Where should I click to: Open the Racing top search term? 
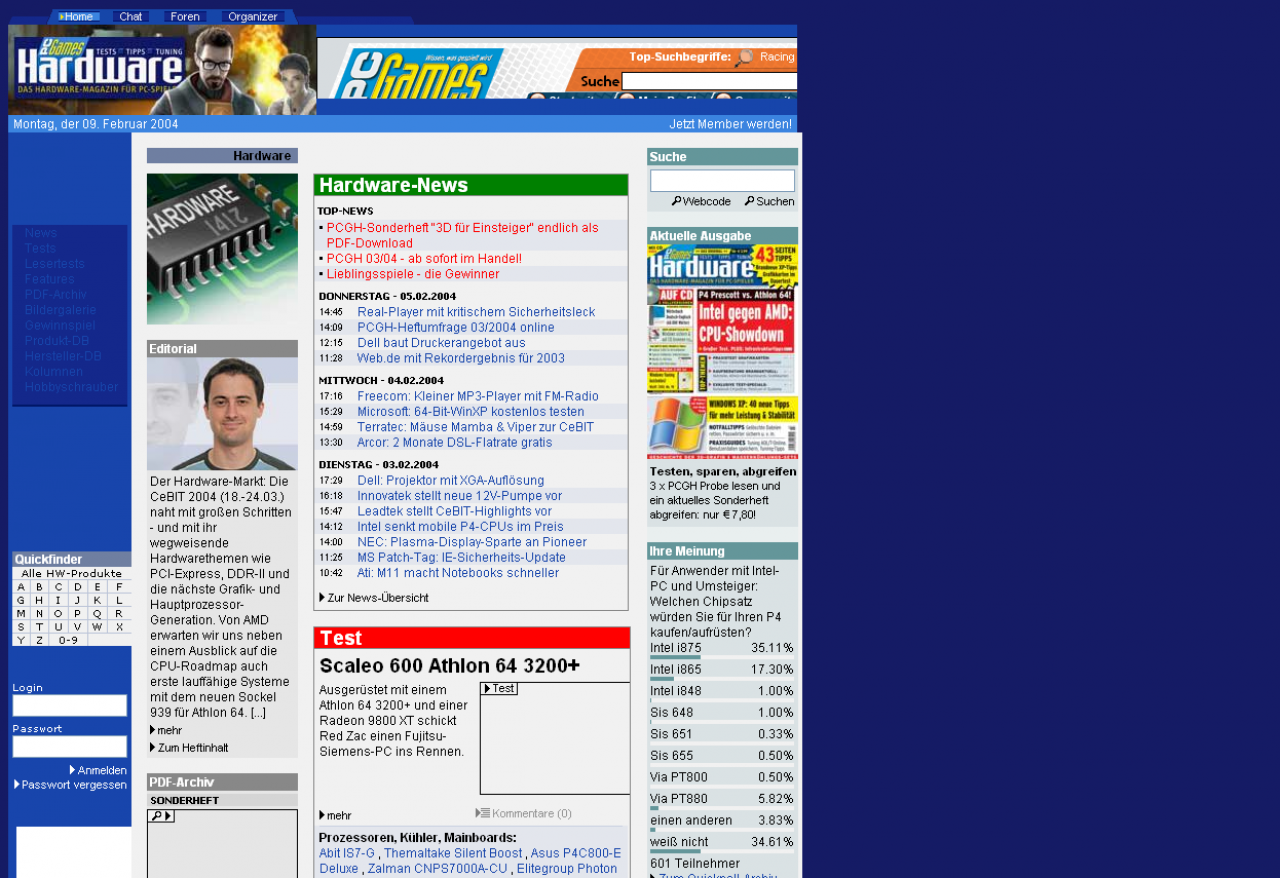coord(777,57)
